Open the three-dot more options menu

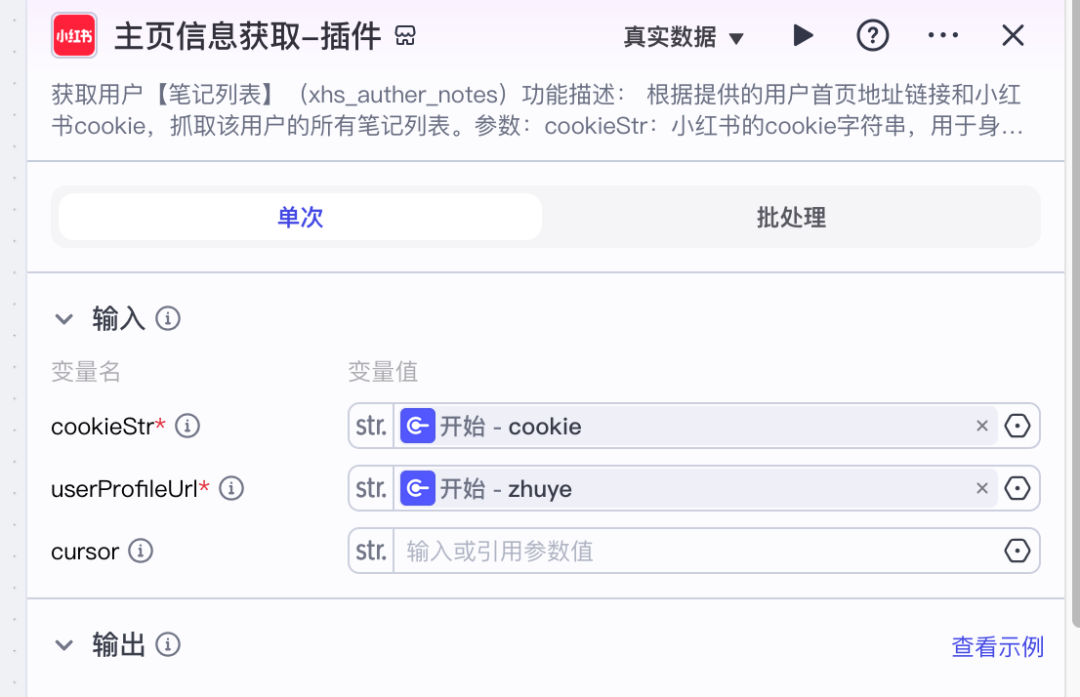pos(943,36)
